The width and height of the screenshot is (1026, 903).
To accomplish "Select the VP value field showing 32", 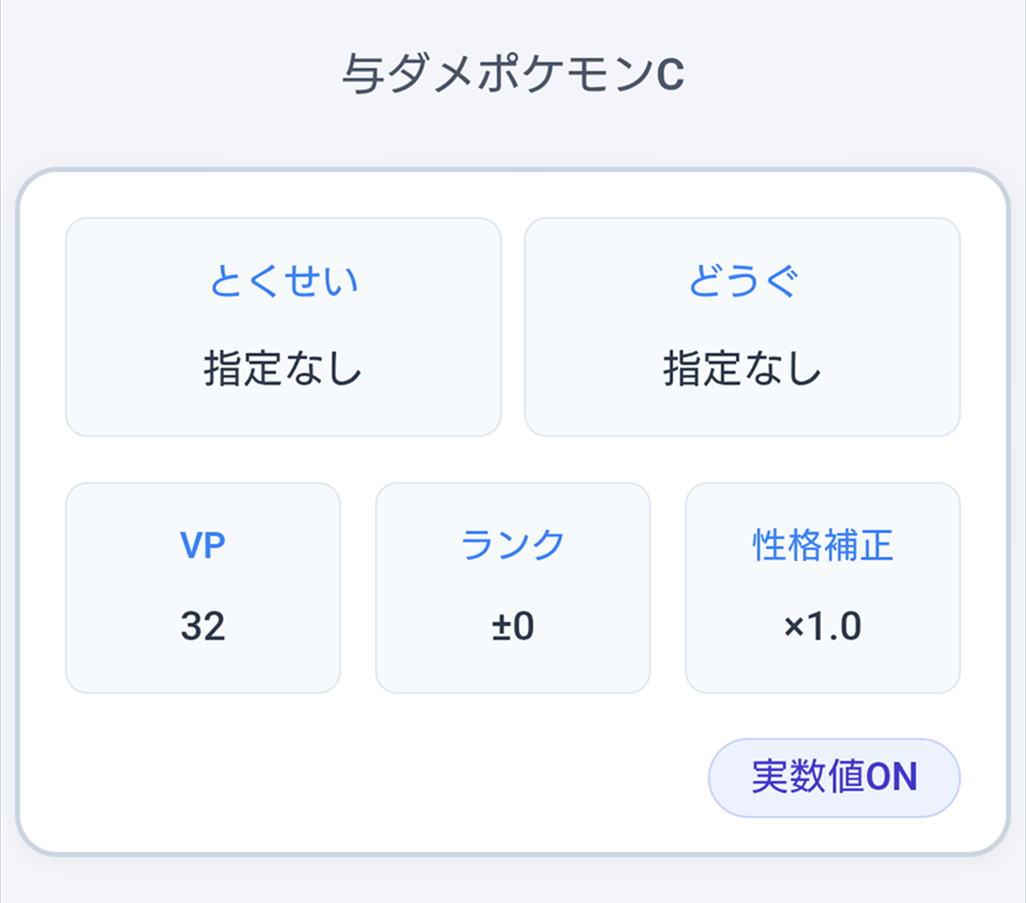I will [202, 628].
